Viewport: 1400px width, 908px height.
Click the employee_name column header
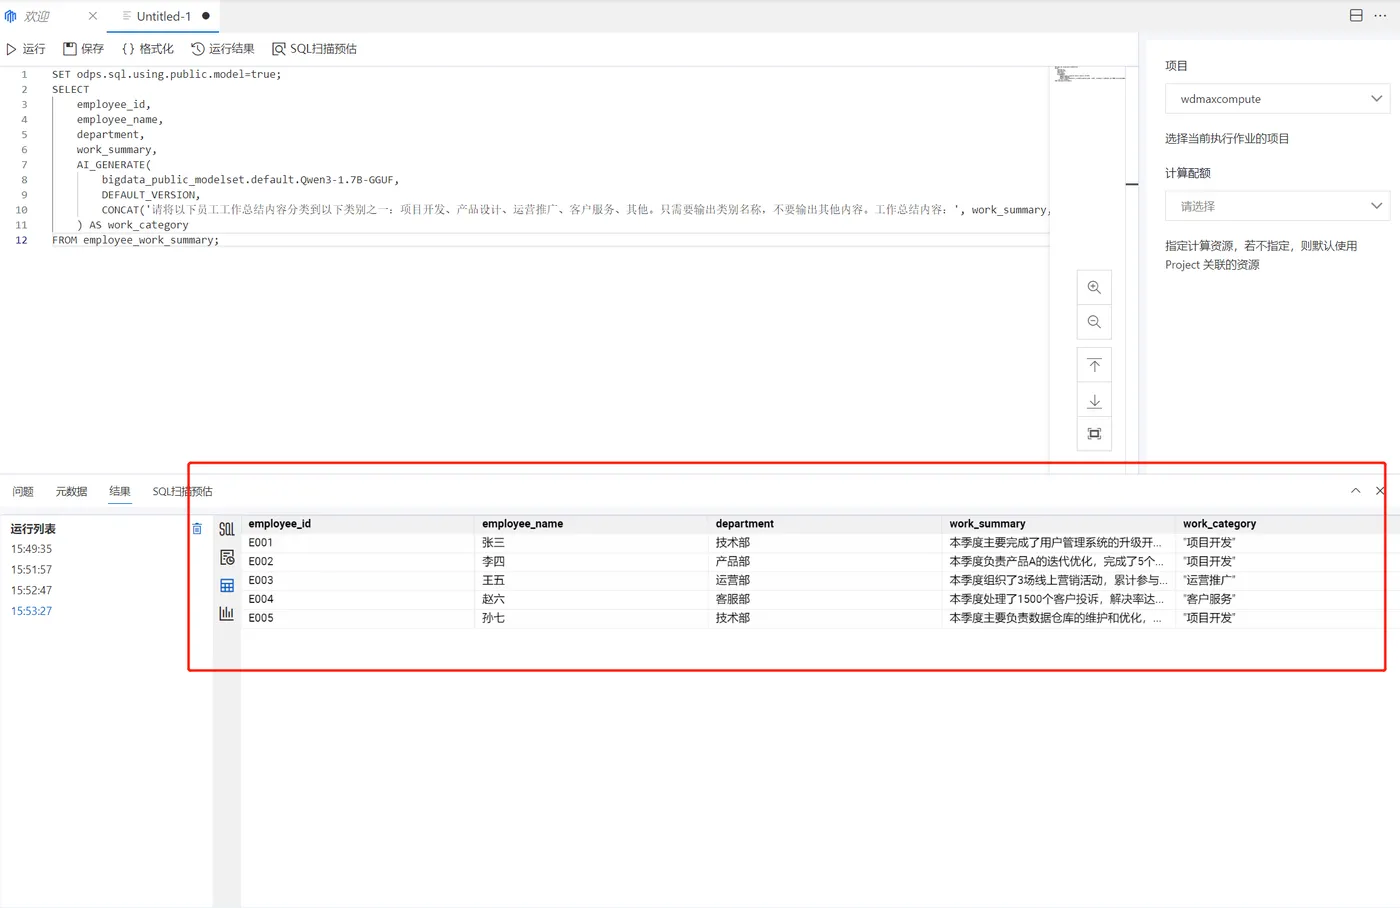[x=592, y=523]
